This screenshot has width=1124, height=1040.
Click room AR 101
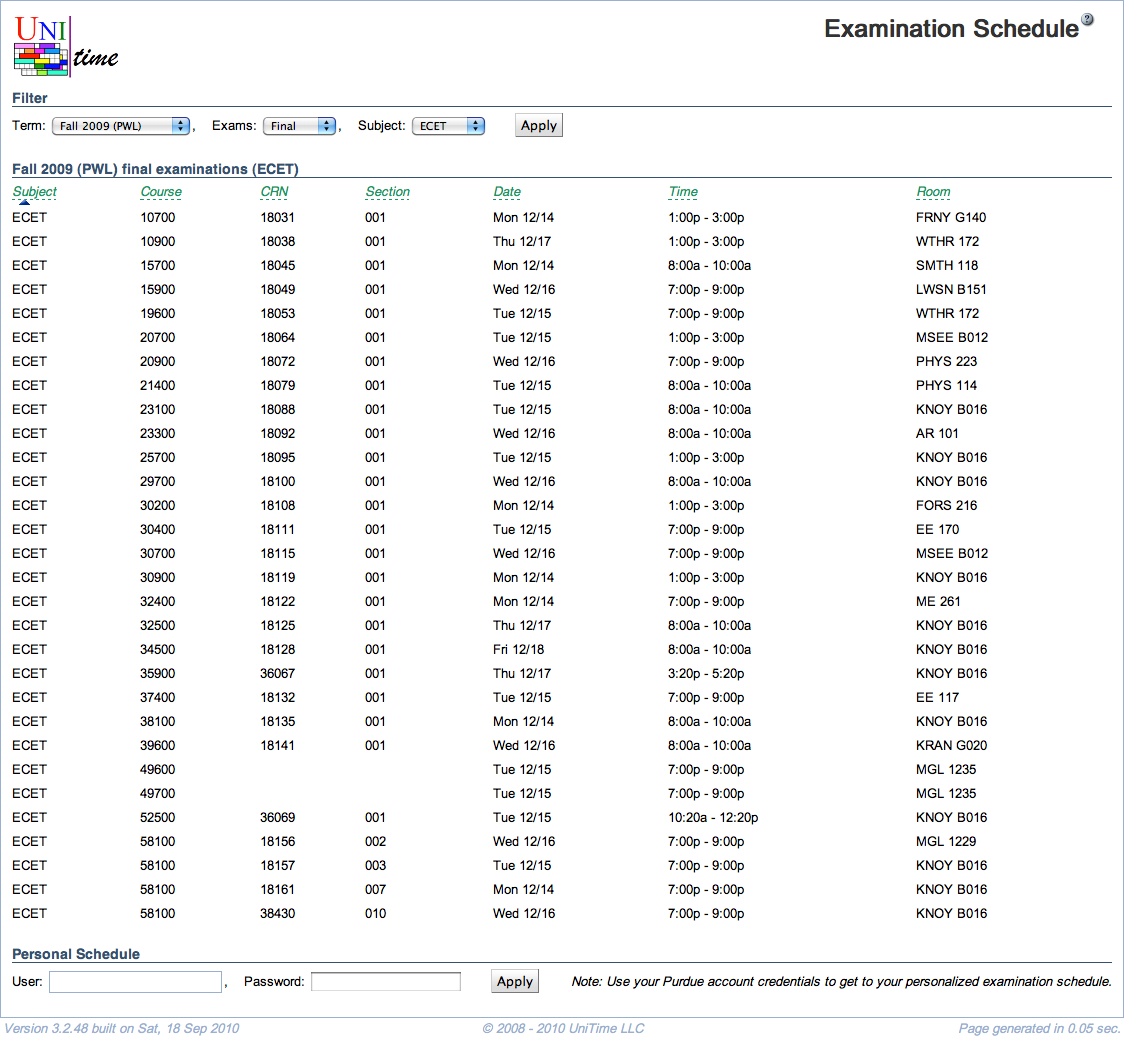click(937, 434)
